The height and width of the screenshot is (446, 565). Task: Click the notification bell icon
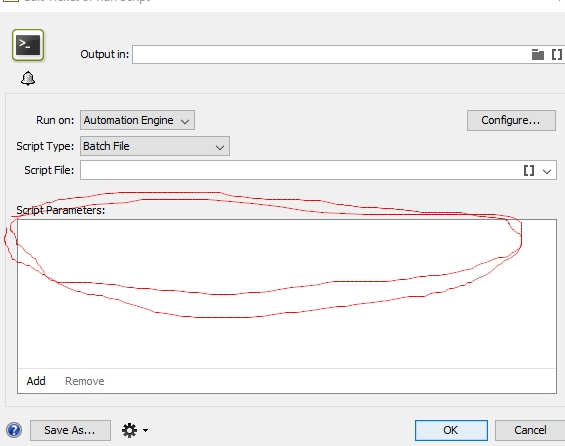(x=28, y=78)
